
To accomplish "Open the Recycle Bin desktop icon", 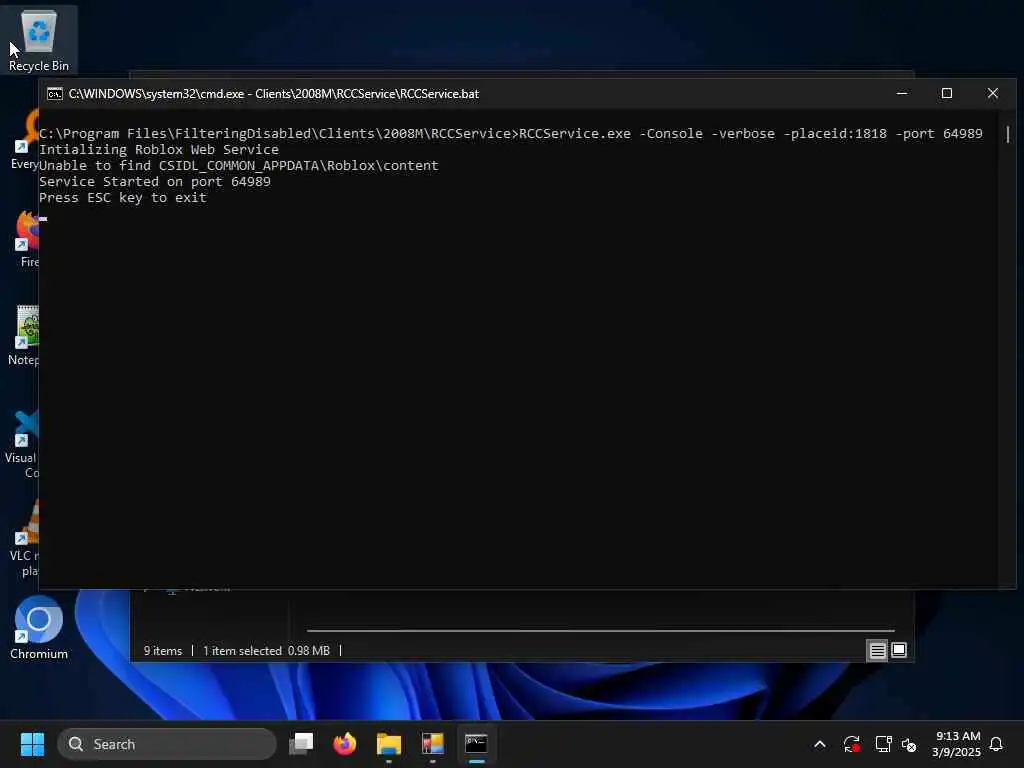I will [39, 40].
